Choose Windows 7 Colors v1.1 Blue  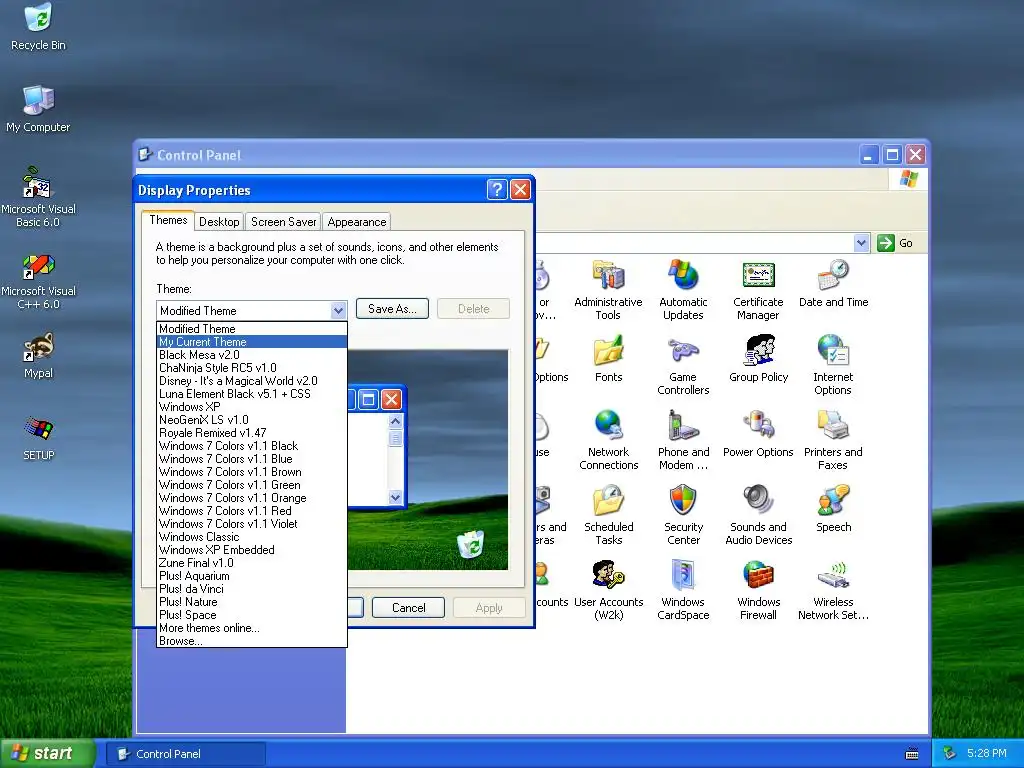251,459
